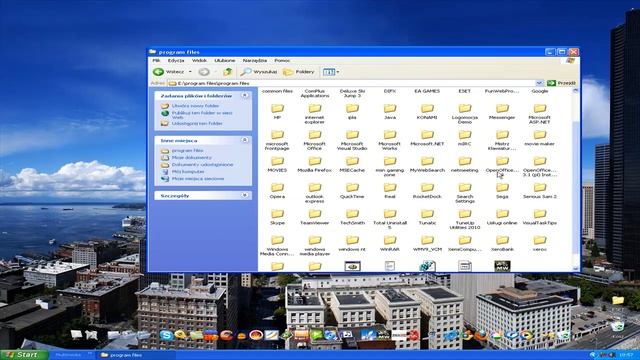
Task: Select the QuickTime folder icon
Action: click(352, 187)
